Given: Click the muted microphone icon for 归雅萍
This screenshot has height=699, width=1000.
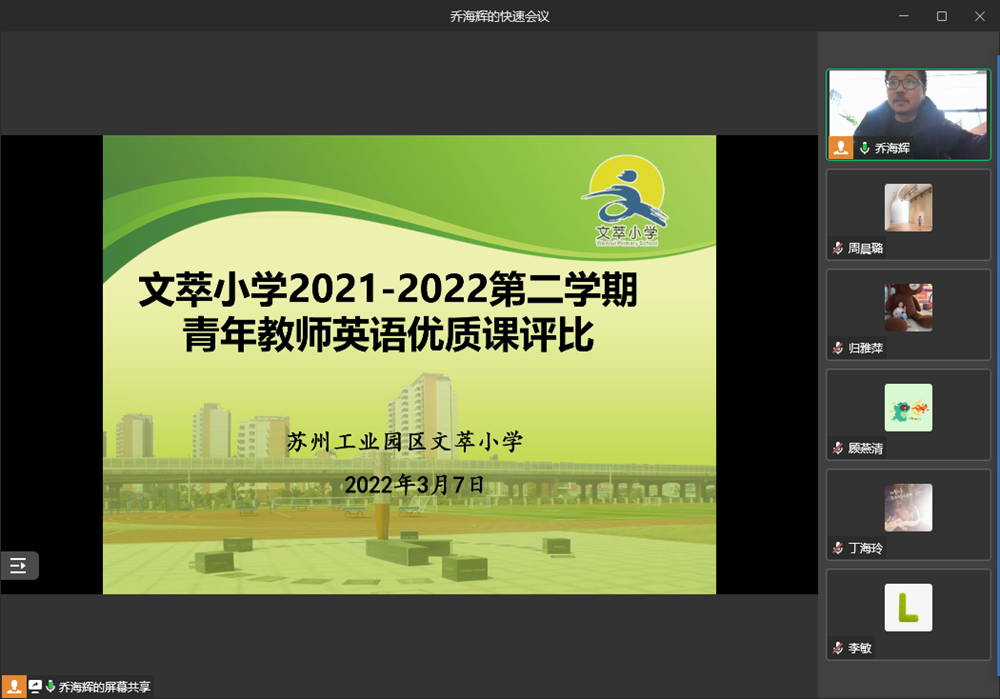Looking at the screenshot, I should pos(838,348).
